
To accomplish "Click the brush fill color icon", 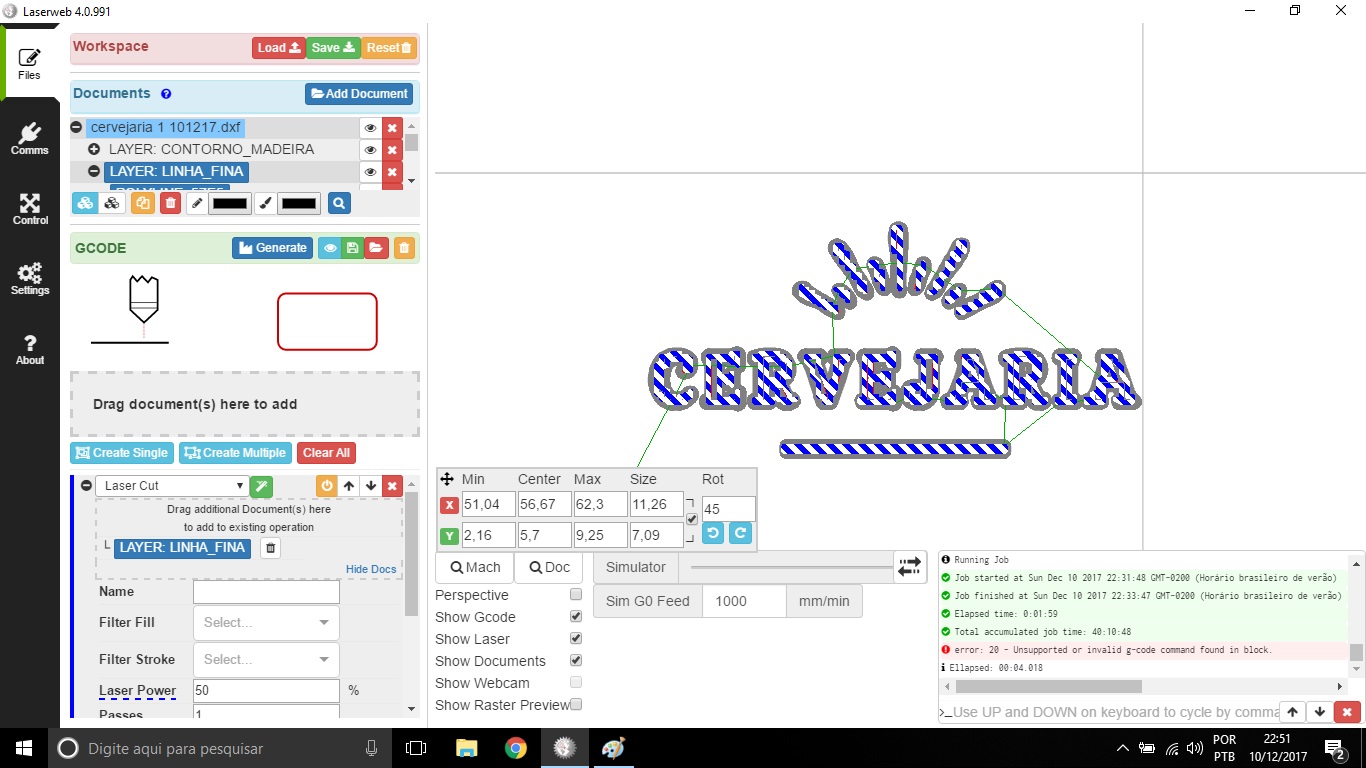I will point(265,203).
